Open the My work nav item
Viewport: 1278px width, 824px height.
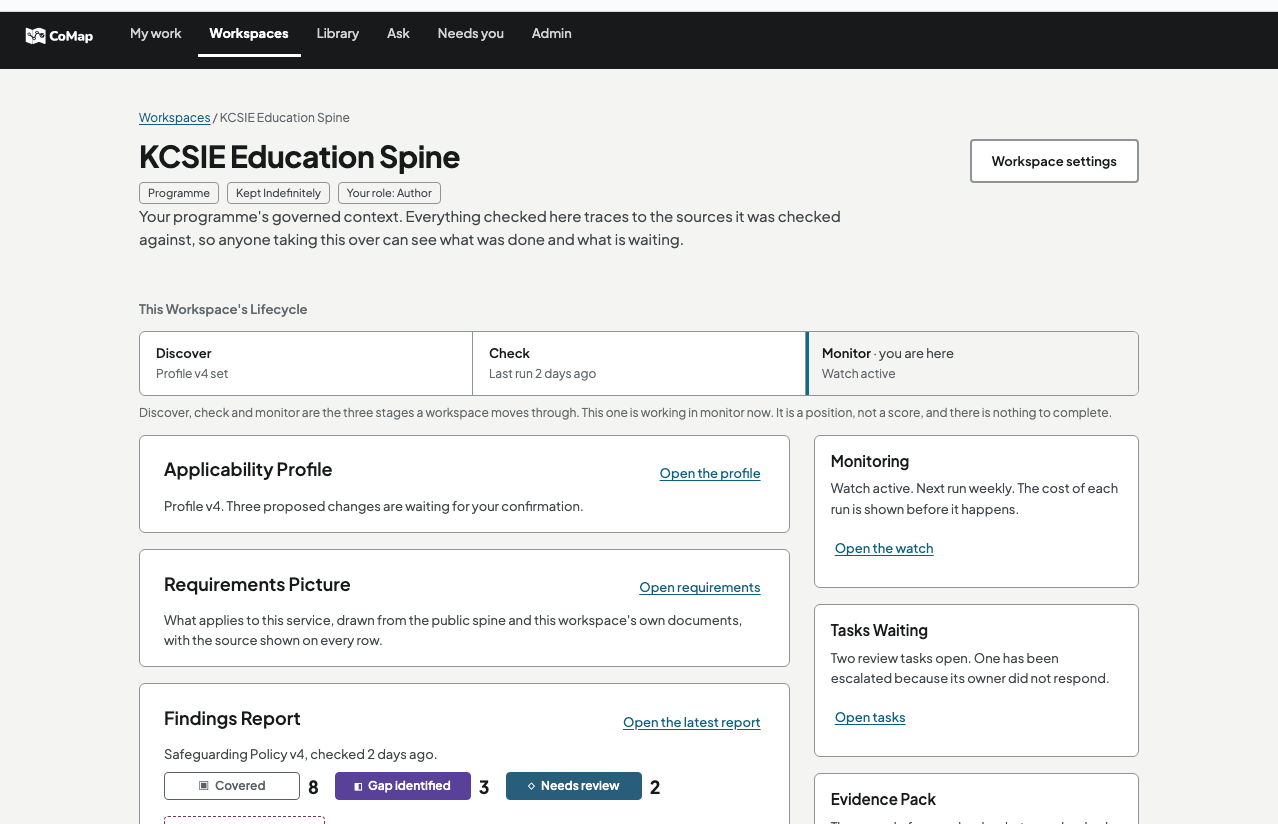point(156,34)
